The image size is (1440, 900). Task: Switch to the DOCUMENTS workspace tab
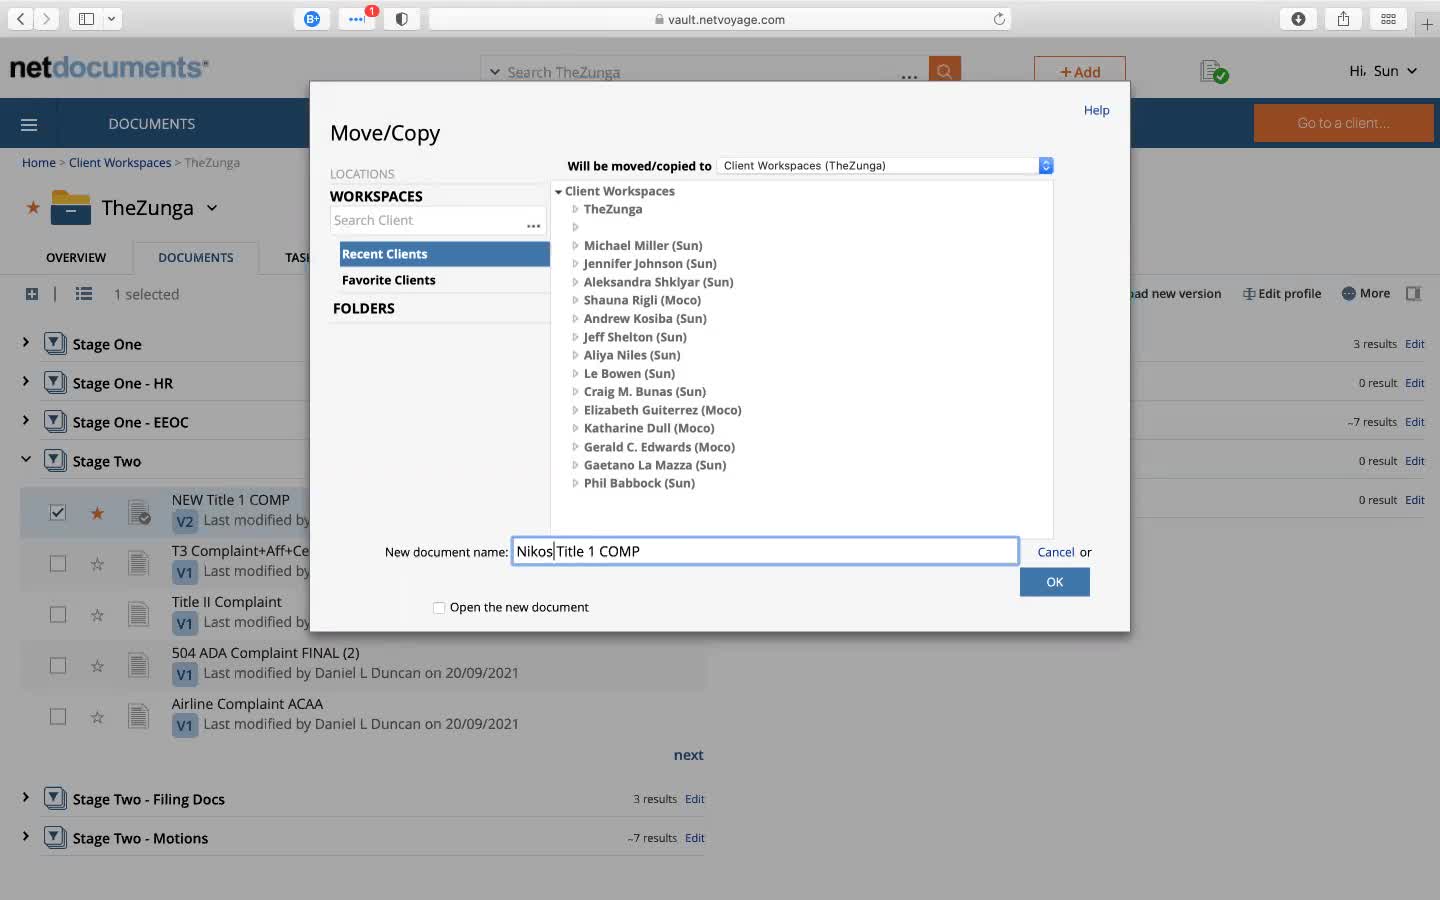point(196,257)
